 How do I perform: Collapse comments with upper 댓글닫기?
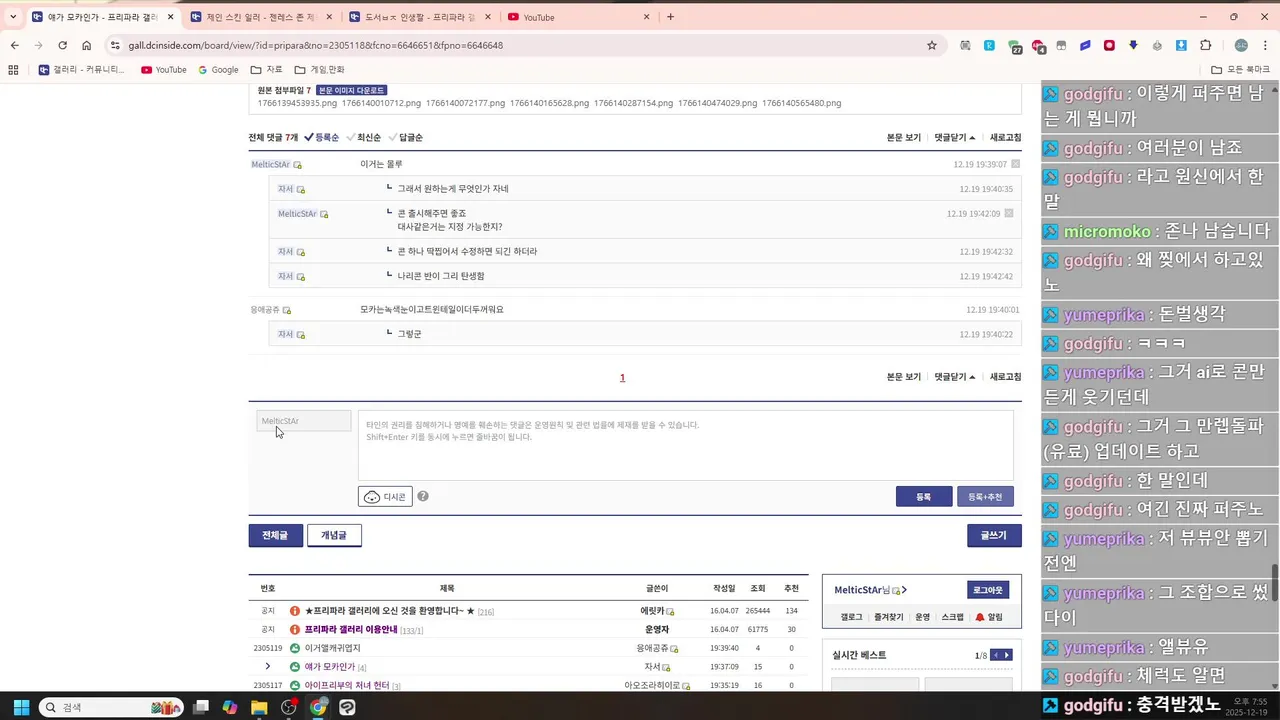pyautogui.click(x=955, y=137)
